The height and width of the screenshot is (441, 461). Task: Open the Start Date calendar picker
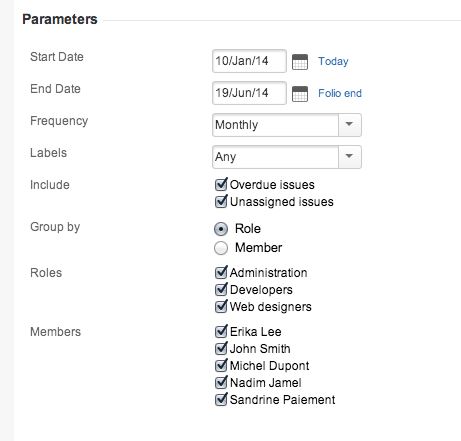point(300,62)
